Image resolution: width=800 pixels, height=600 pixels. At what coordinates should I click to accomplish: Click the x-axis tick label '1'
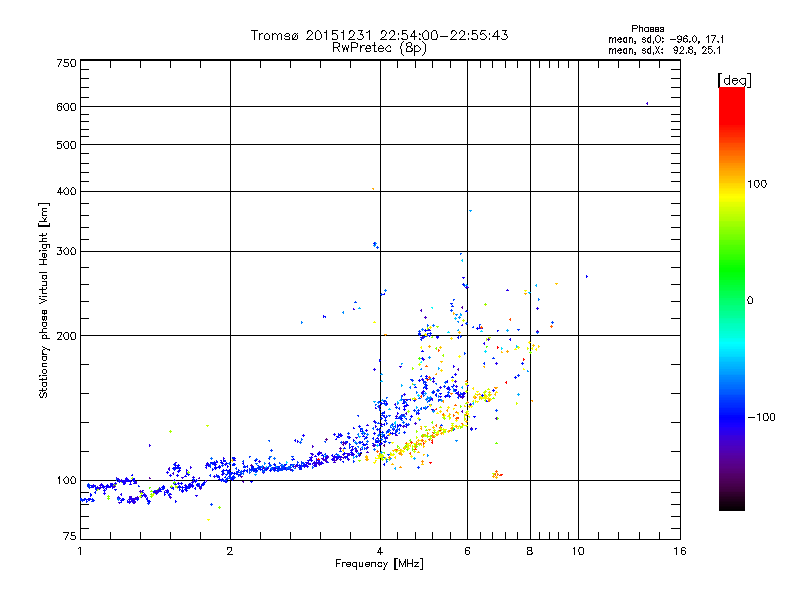click(80, 551)
